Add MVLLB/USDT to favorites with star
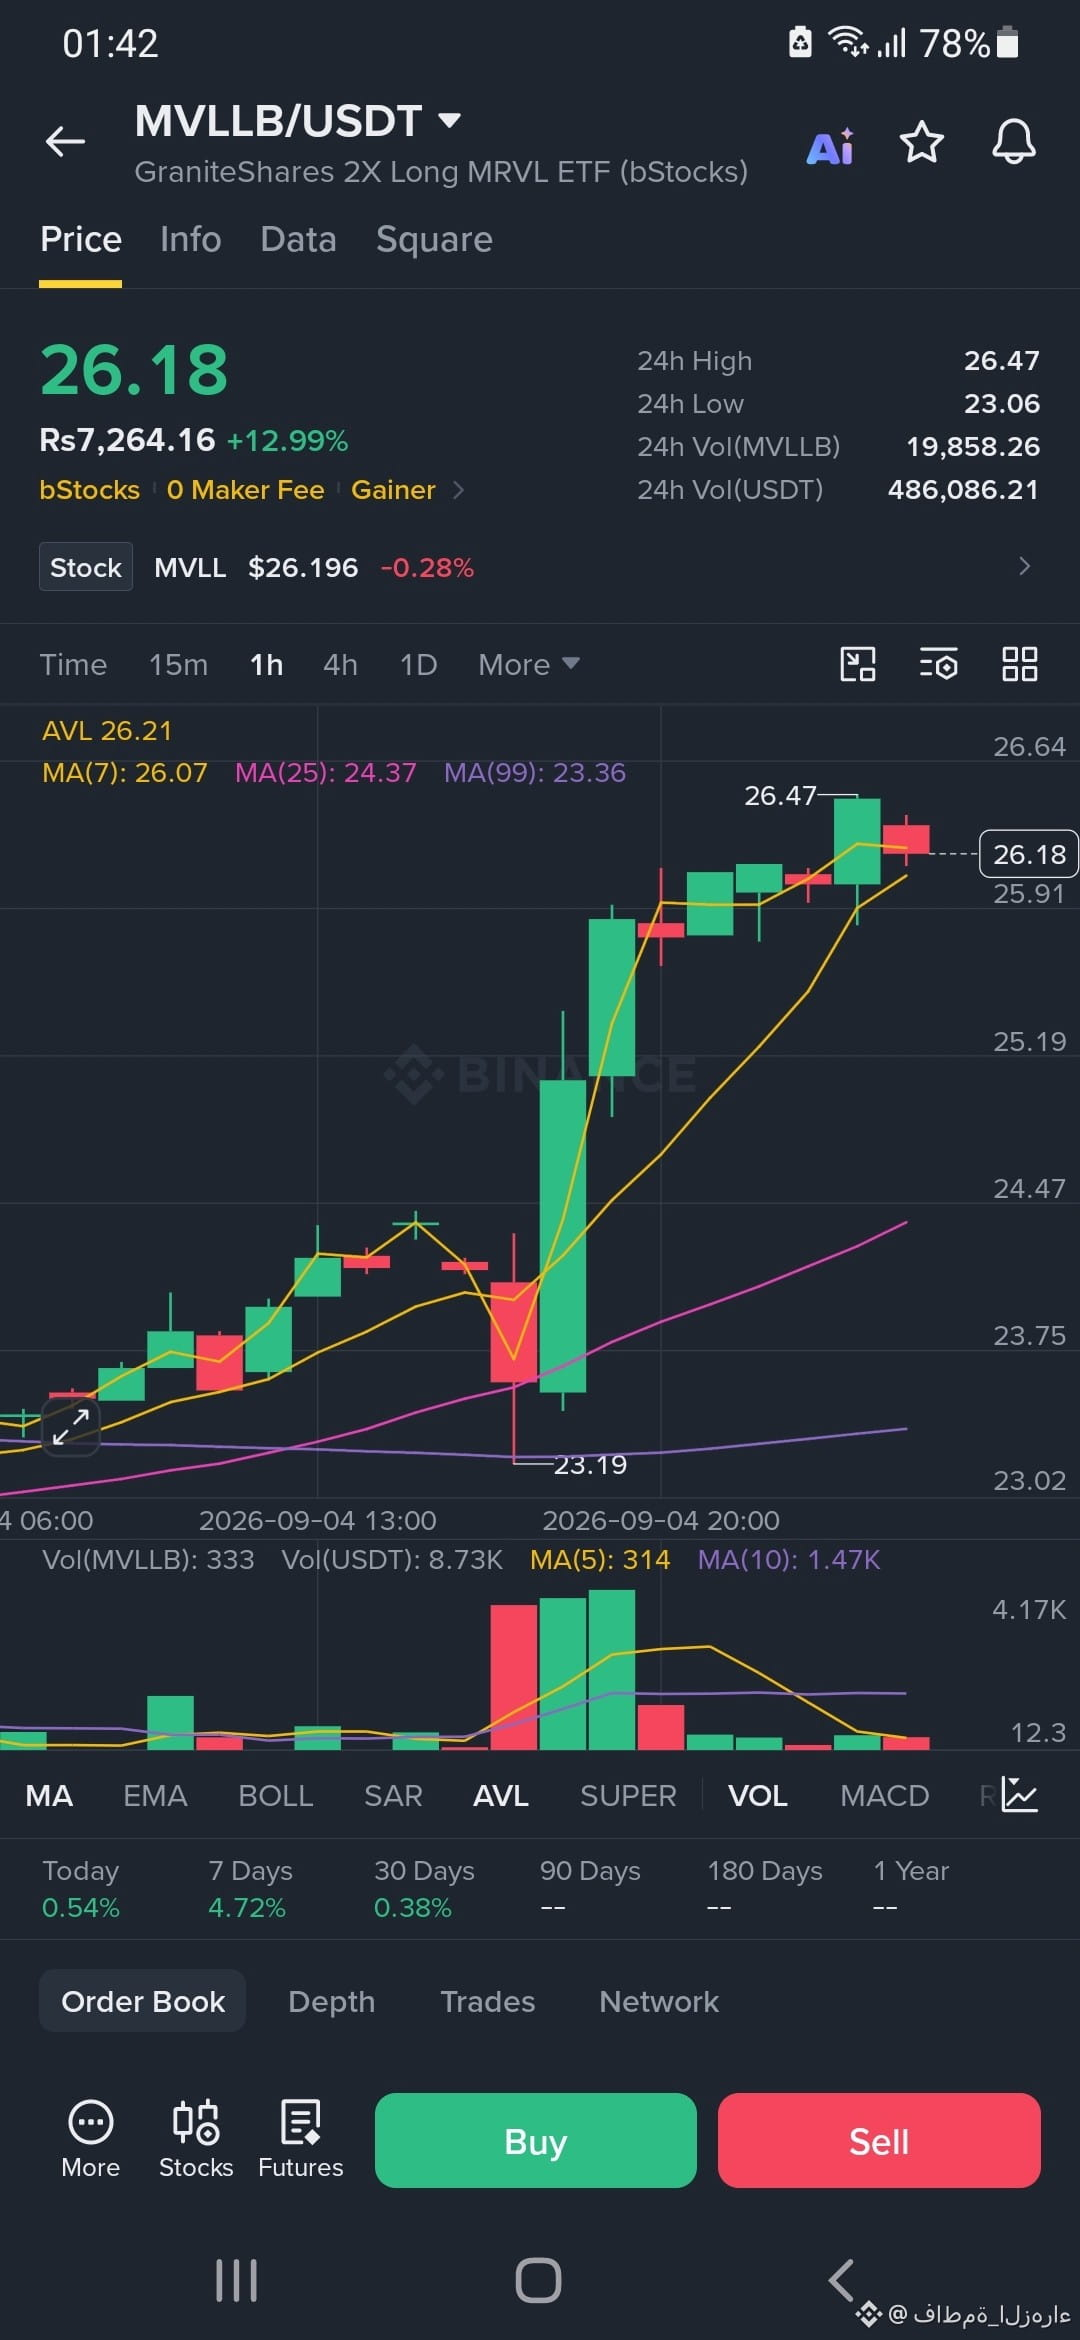 point(921,142)
